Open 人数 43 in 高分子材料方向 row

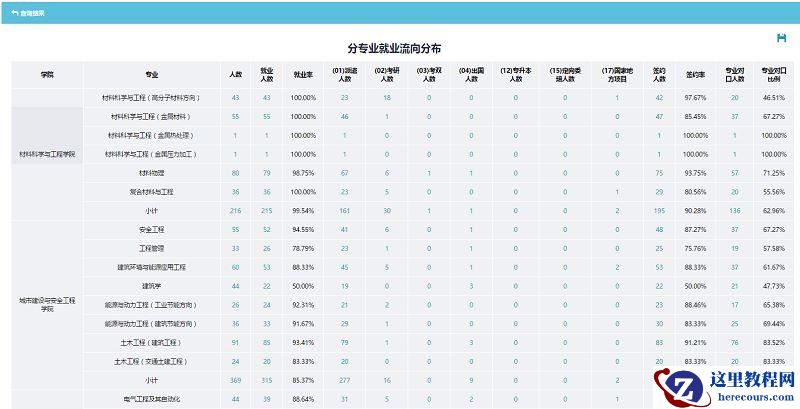pos(235,98)
